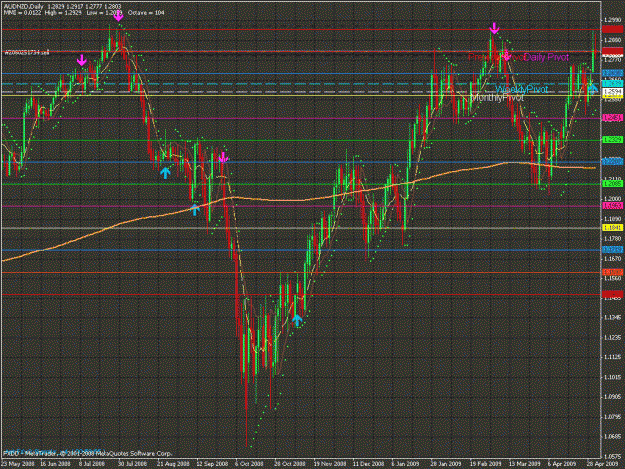Click the magenta down arrow above the mid-September 2008 candles
Image resolution: width=625 pixels, height=469 pixels.
click(223, 157)
